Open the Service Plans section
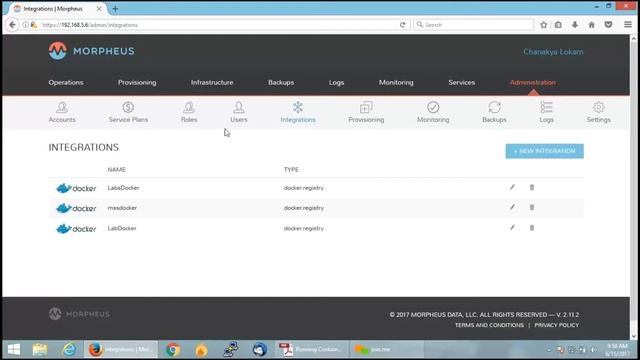The width and height of the screenshot is (640, 360). (128, 112)
